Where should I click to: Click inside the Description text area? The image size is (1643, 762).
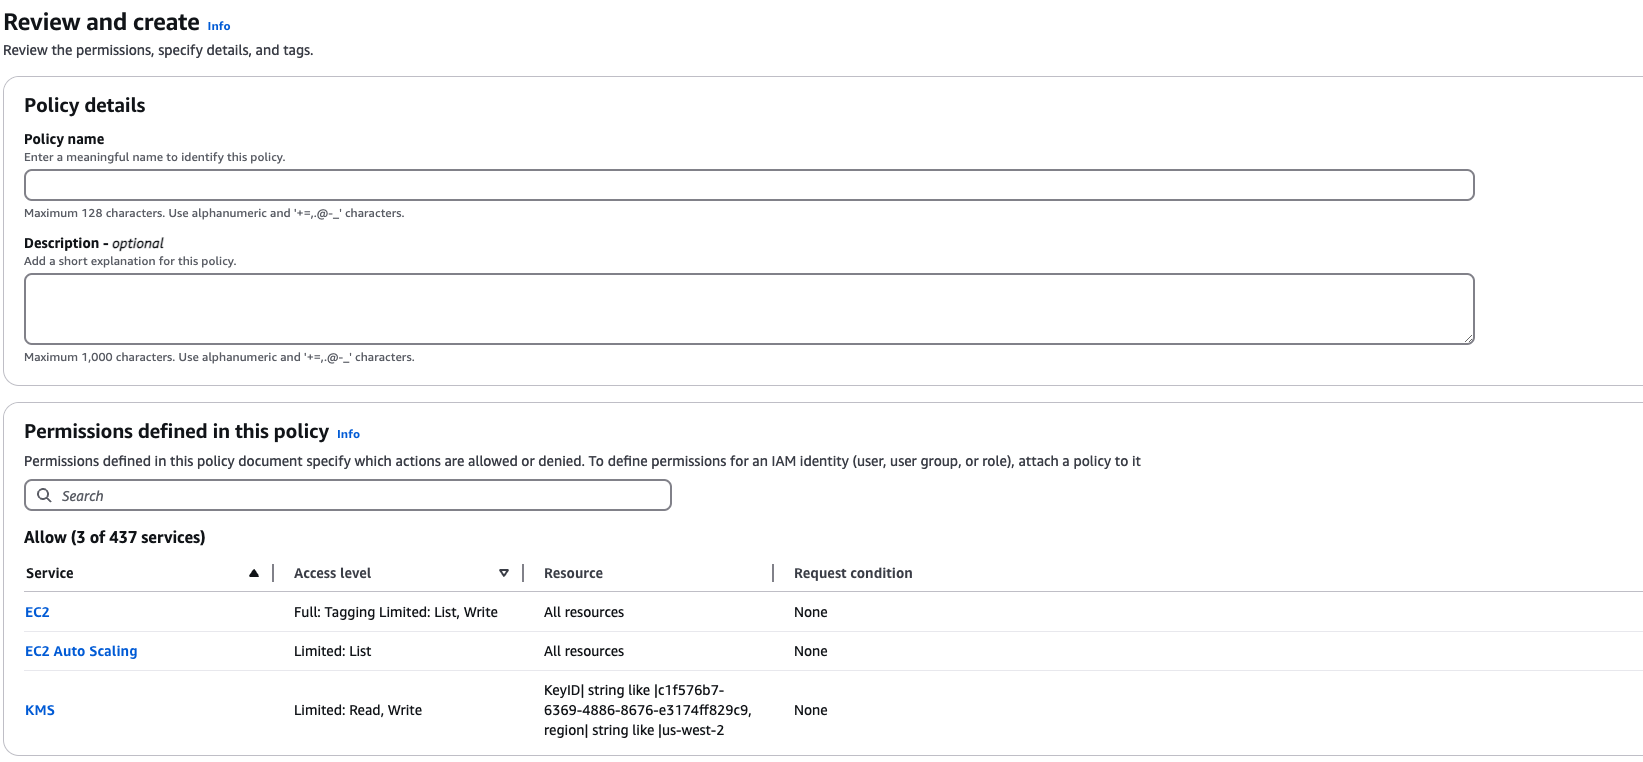[x=748, y=308]
